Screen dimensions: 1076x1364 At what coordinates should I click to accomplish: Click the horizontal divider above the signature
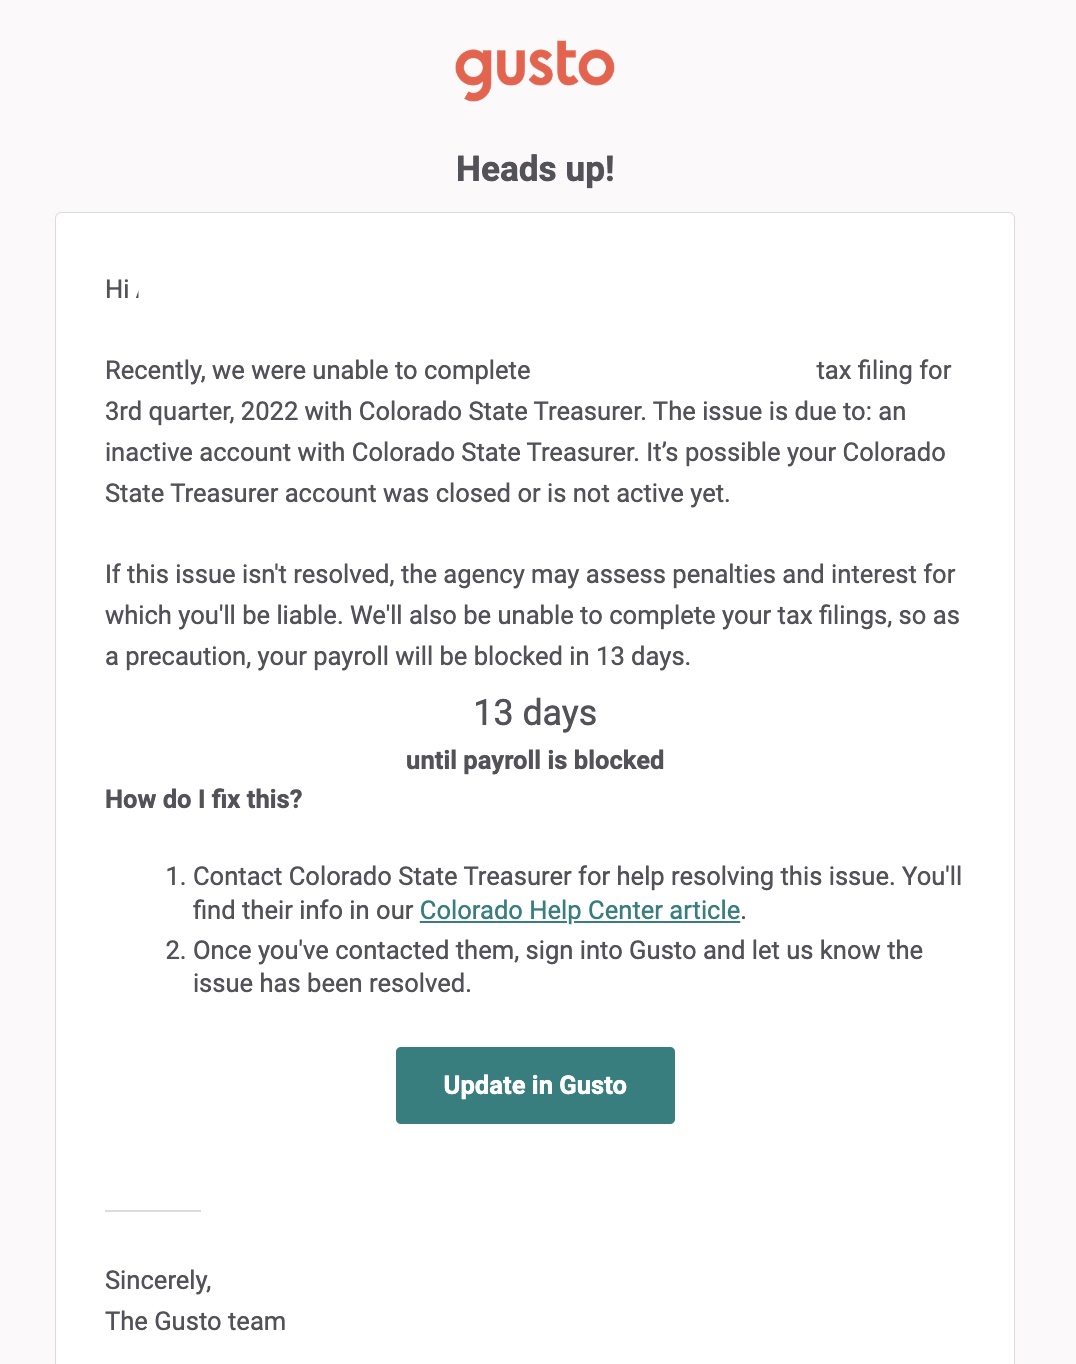[x=153, y=1211]
